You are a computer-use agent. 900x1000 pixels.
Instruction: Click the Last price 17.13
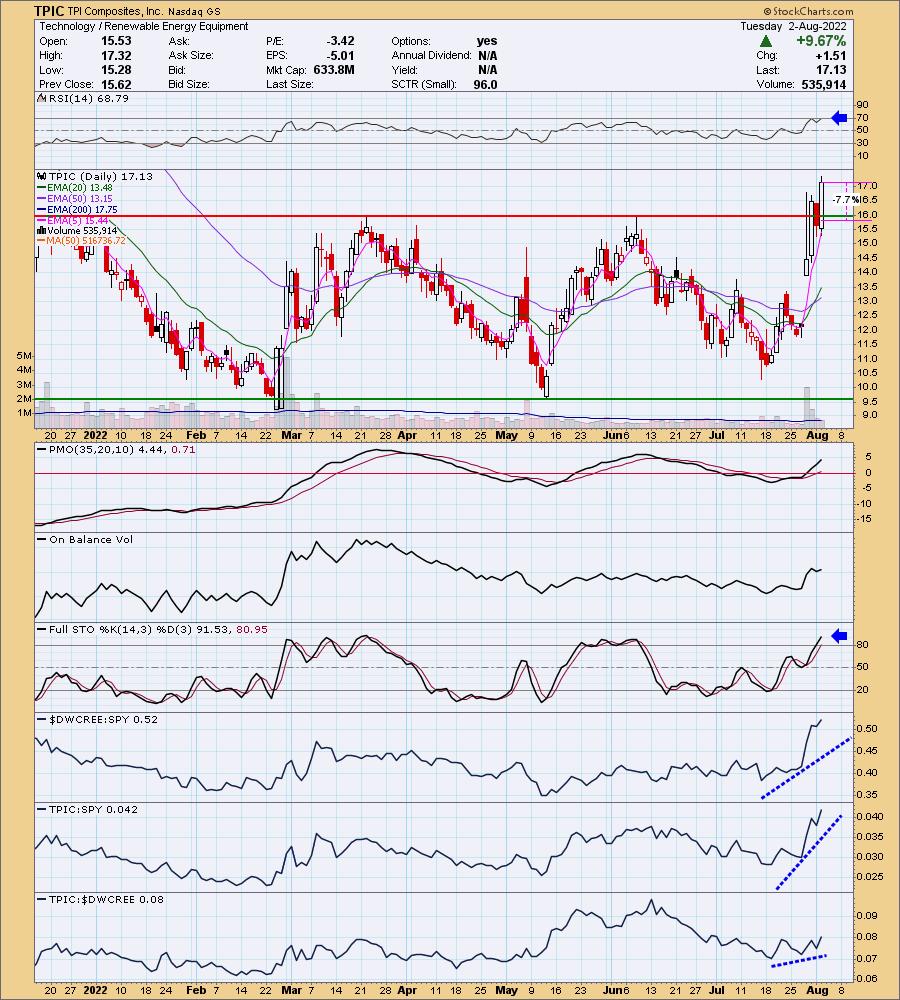[x=831, y=70]
